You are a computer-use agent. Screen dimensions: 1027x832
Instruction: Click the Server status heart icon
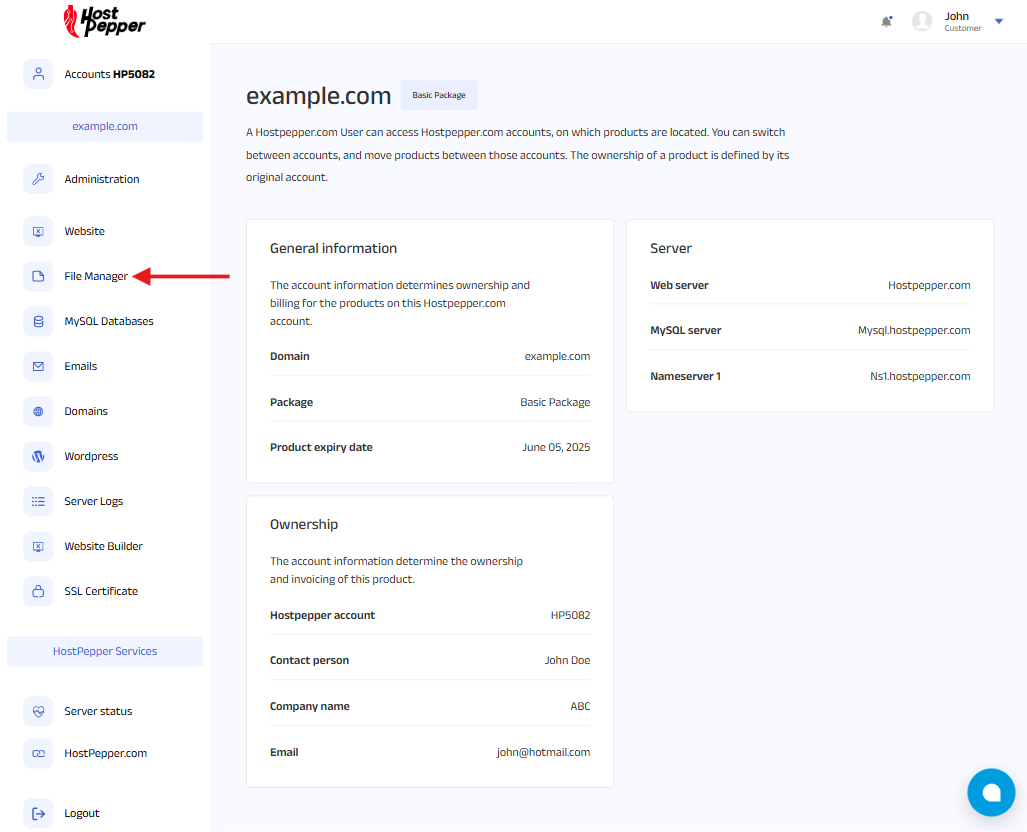pos(38,711)
